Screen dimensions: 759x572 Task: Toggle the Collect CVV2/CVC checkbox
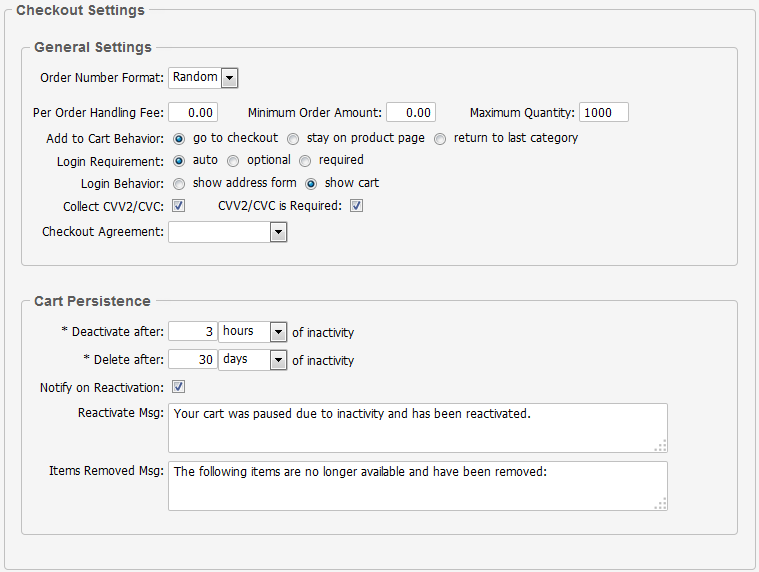179,207
